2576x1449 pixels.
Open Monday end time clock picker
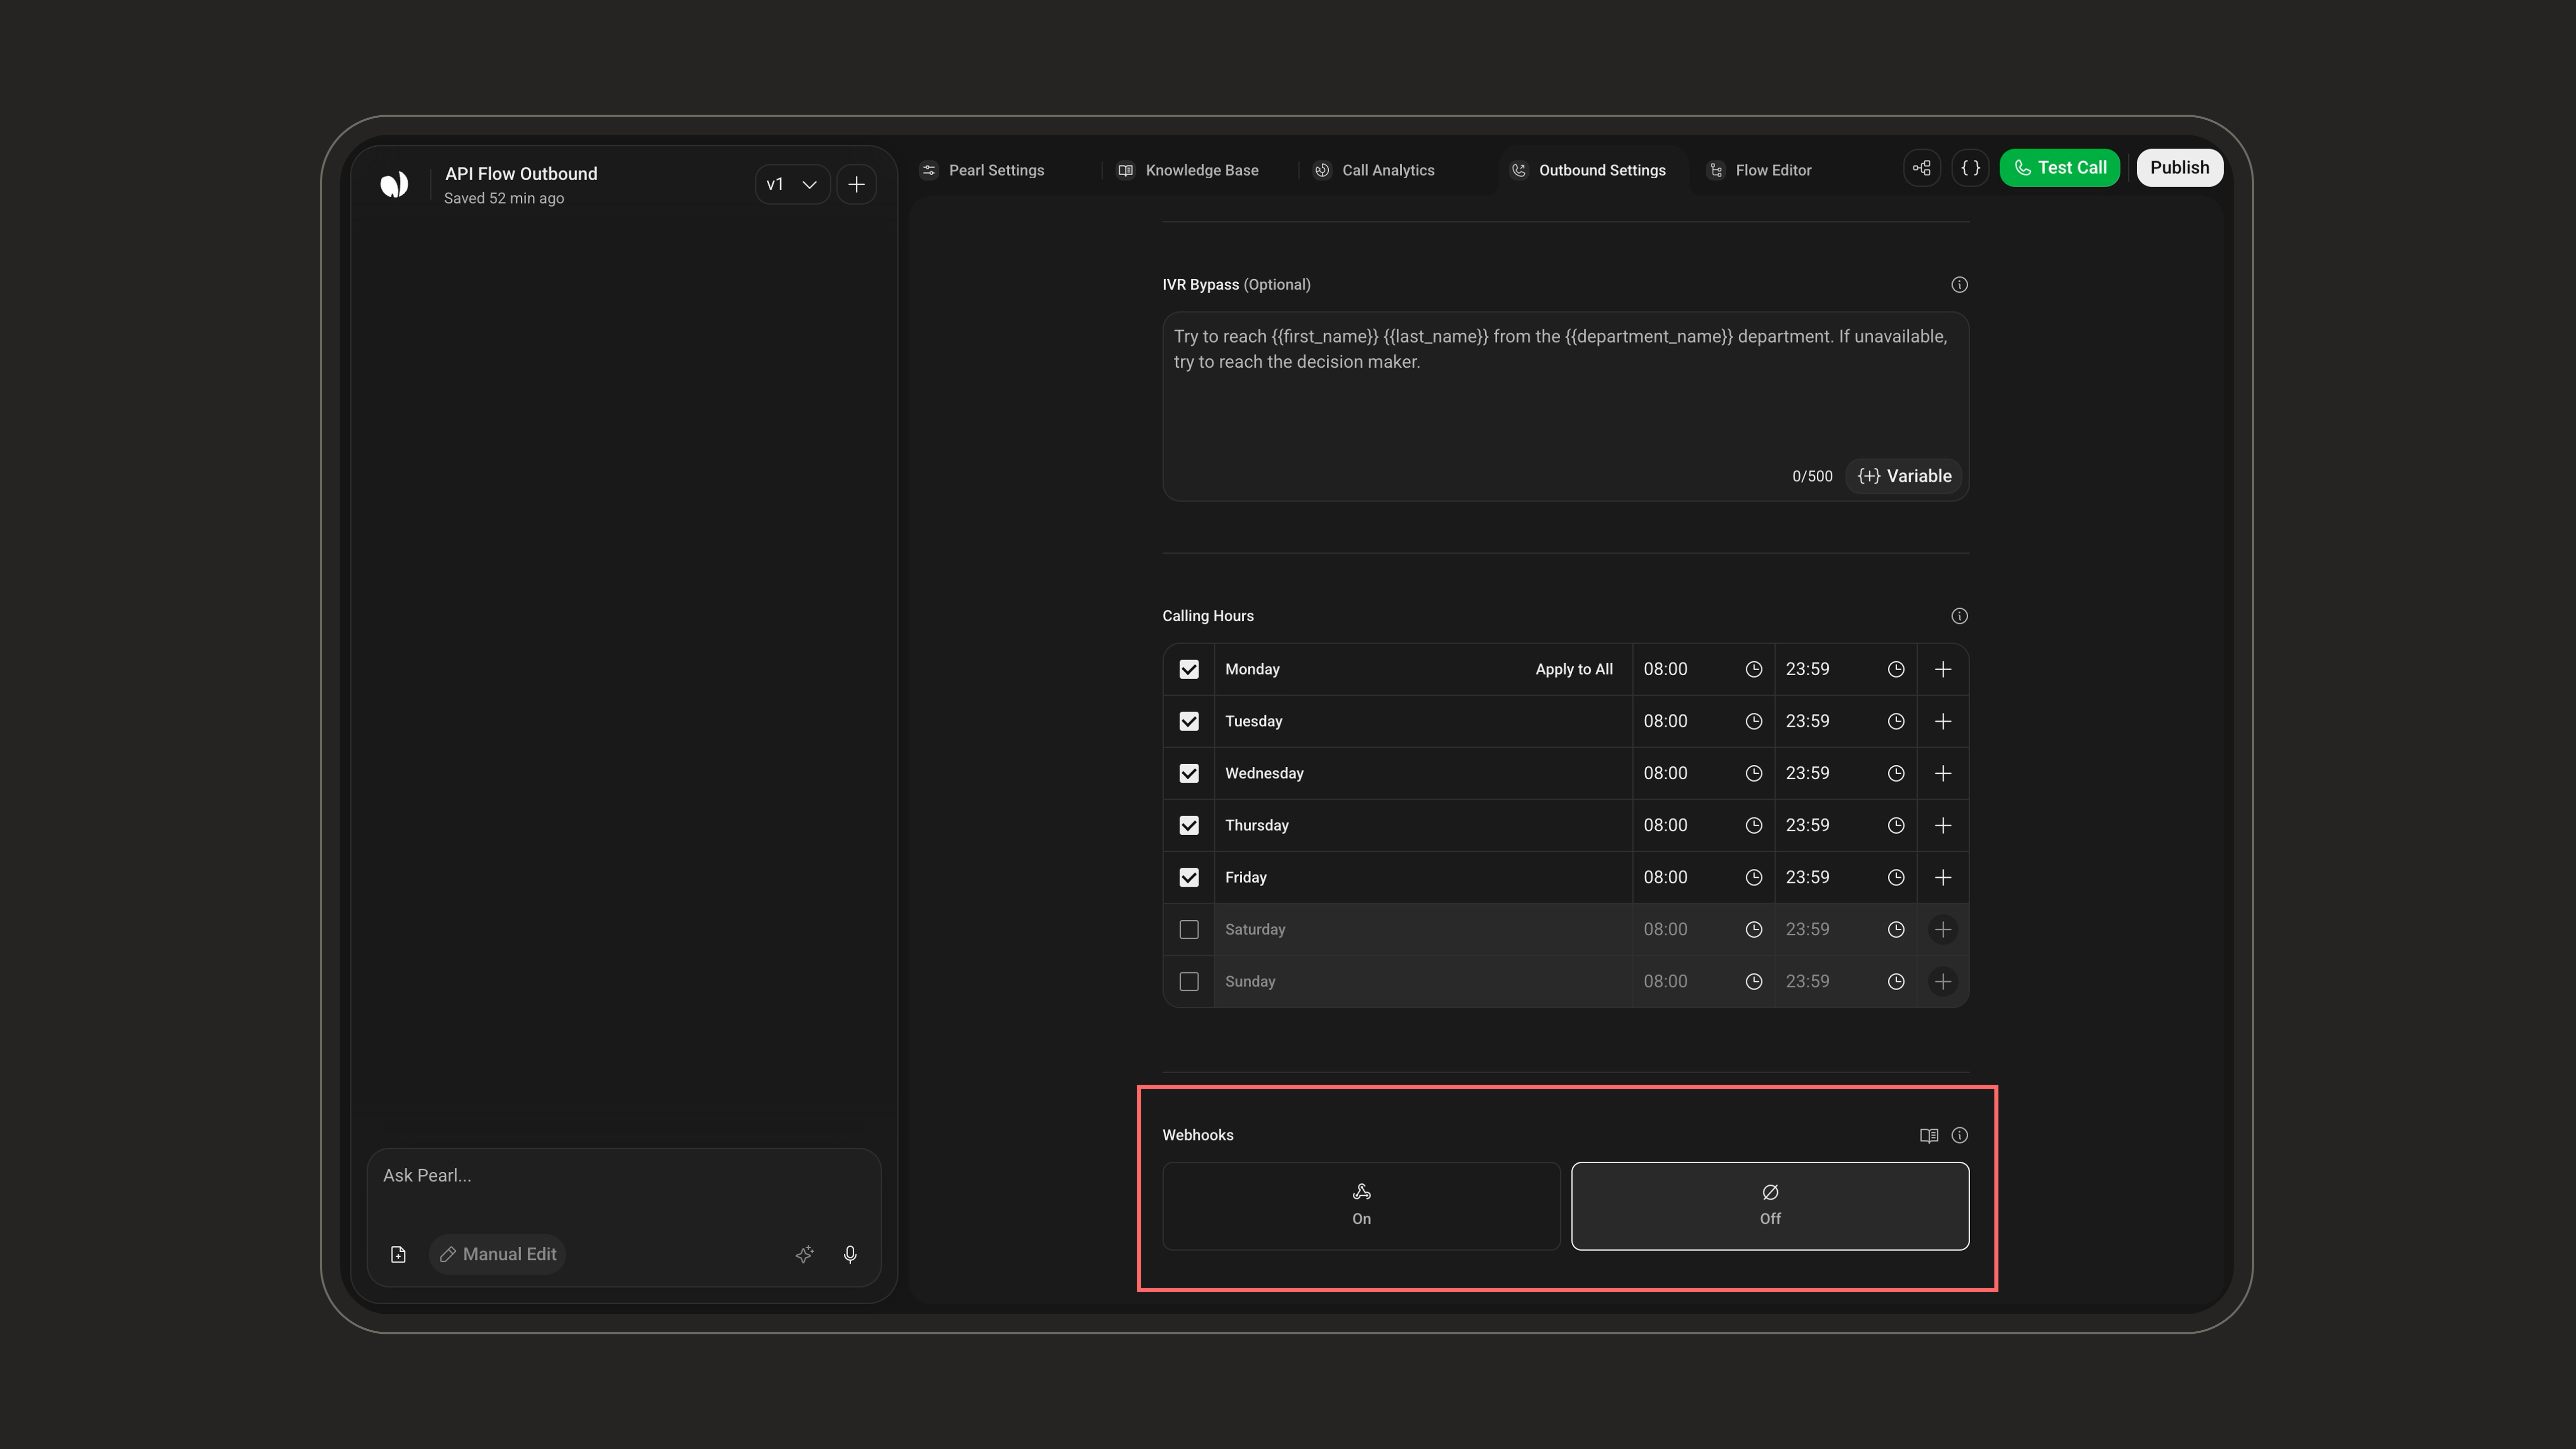[x=1895, y=669]
